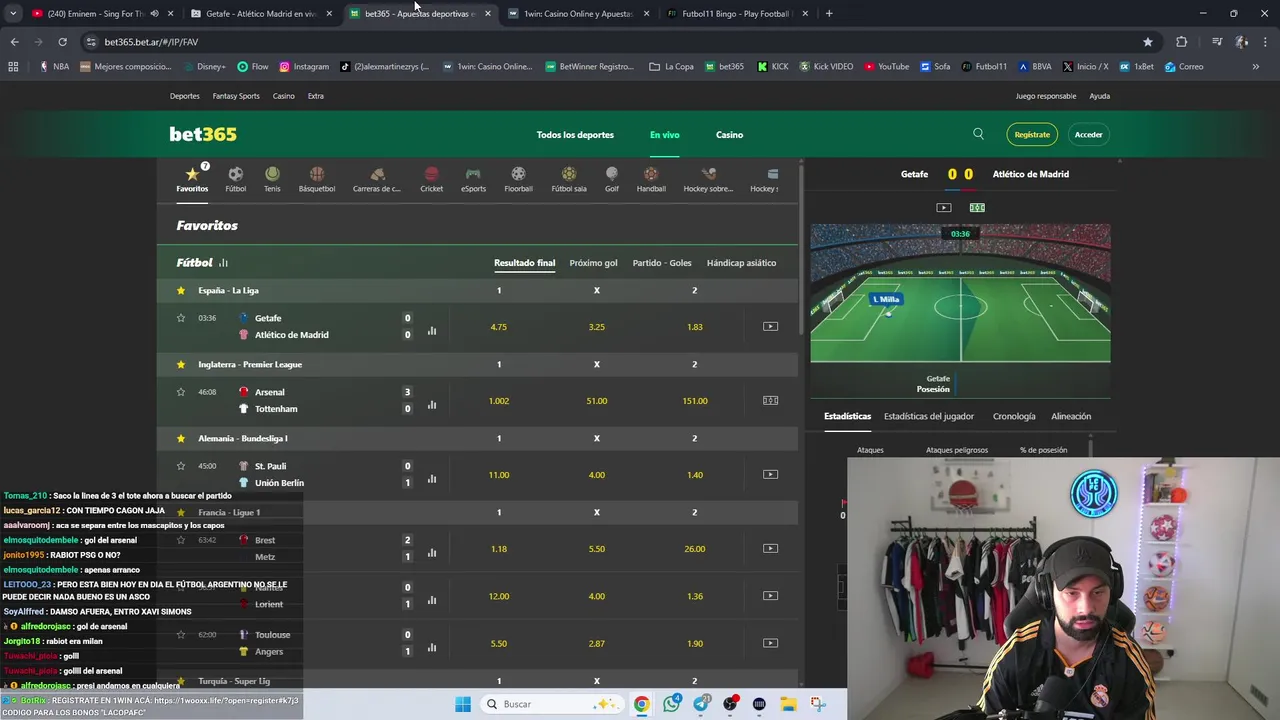
Task: Toggle favorite star for Arsenal match
Action: click(x=181, y=392)
